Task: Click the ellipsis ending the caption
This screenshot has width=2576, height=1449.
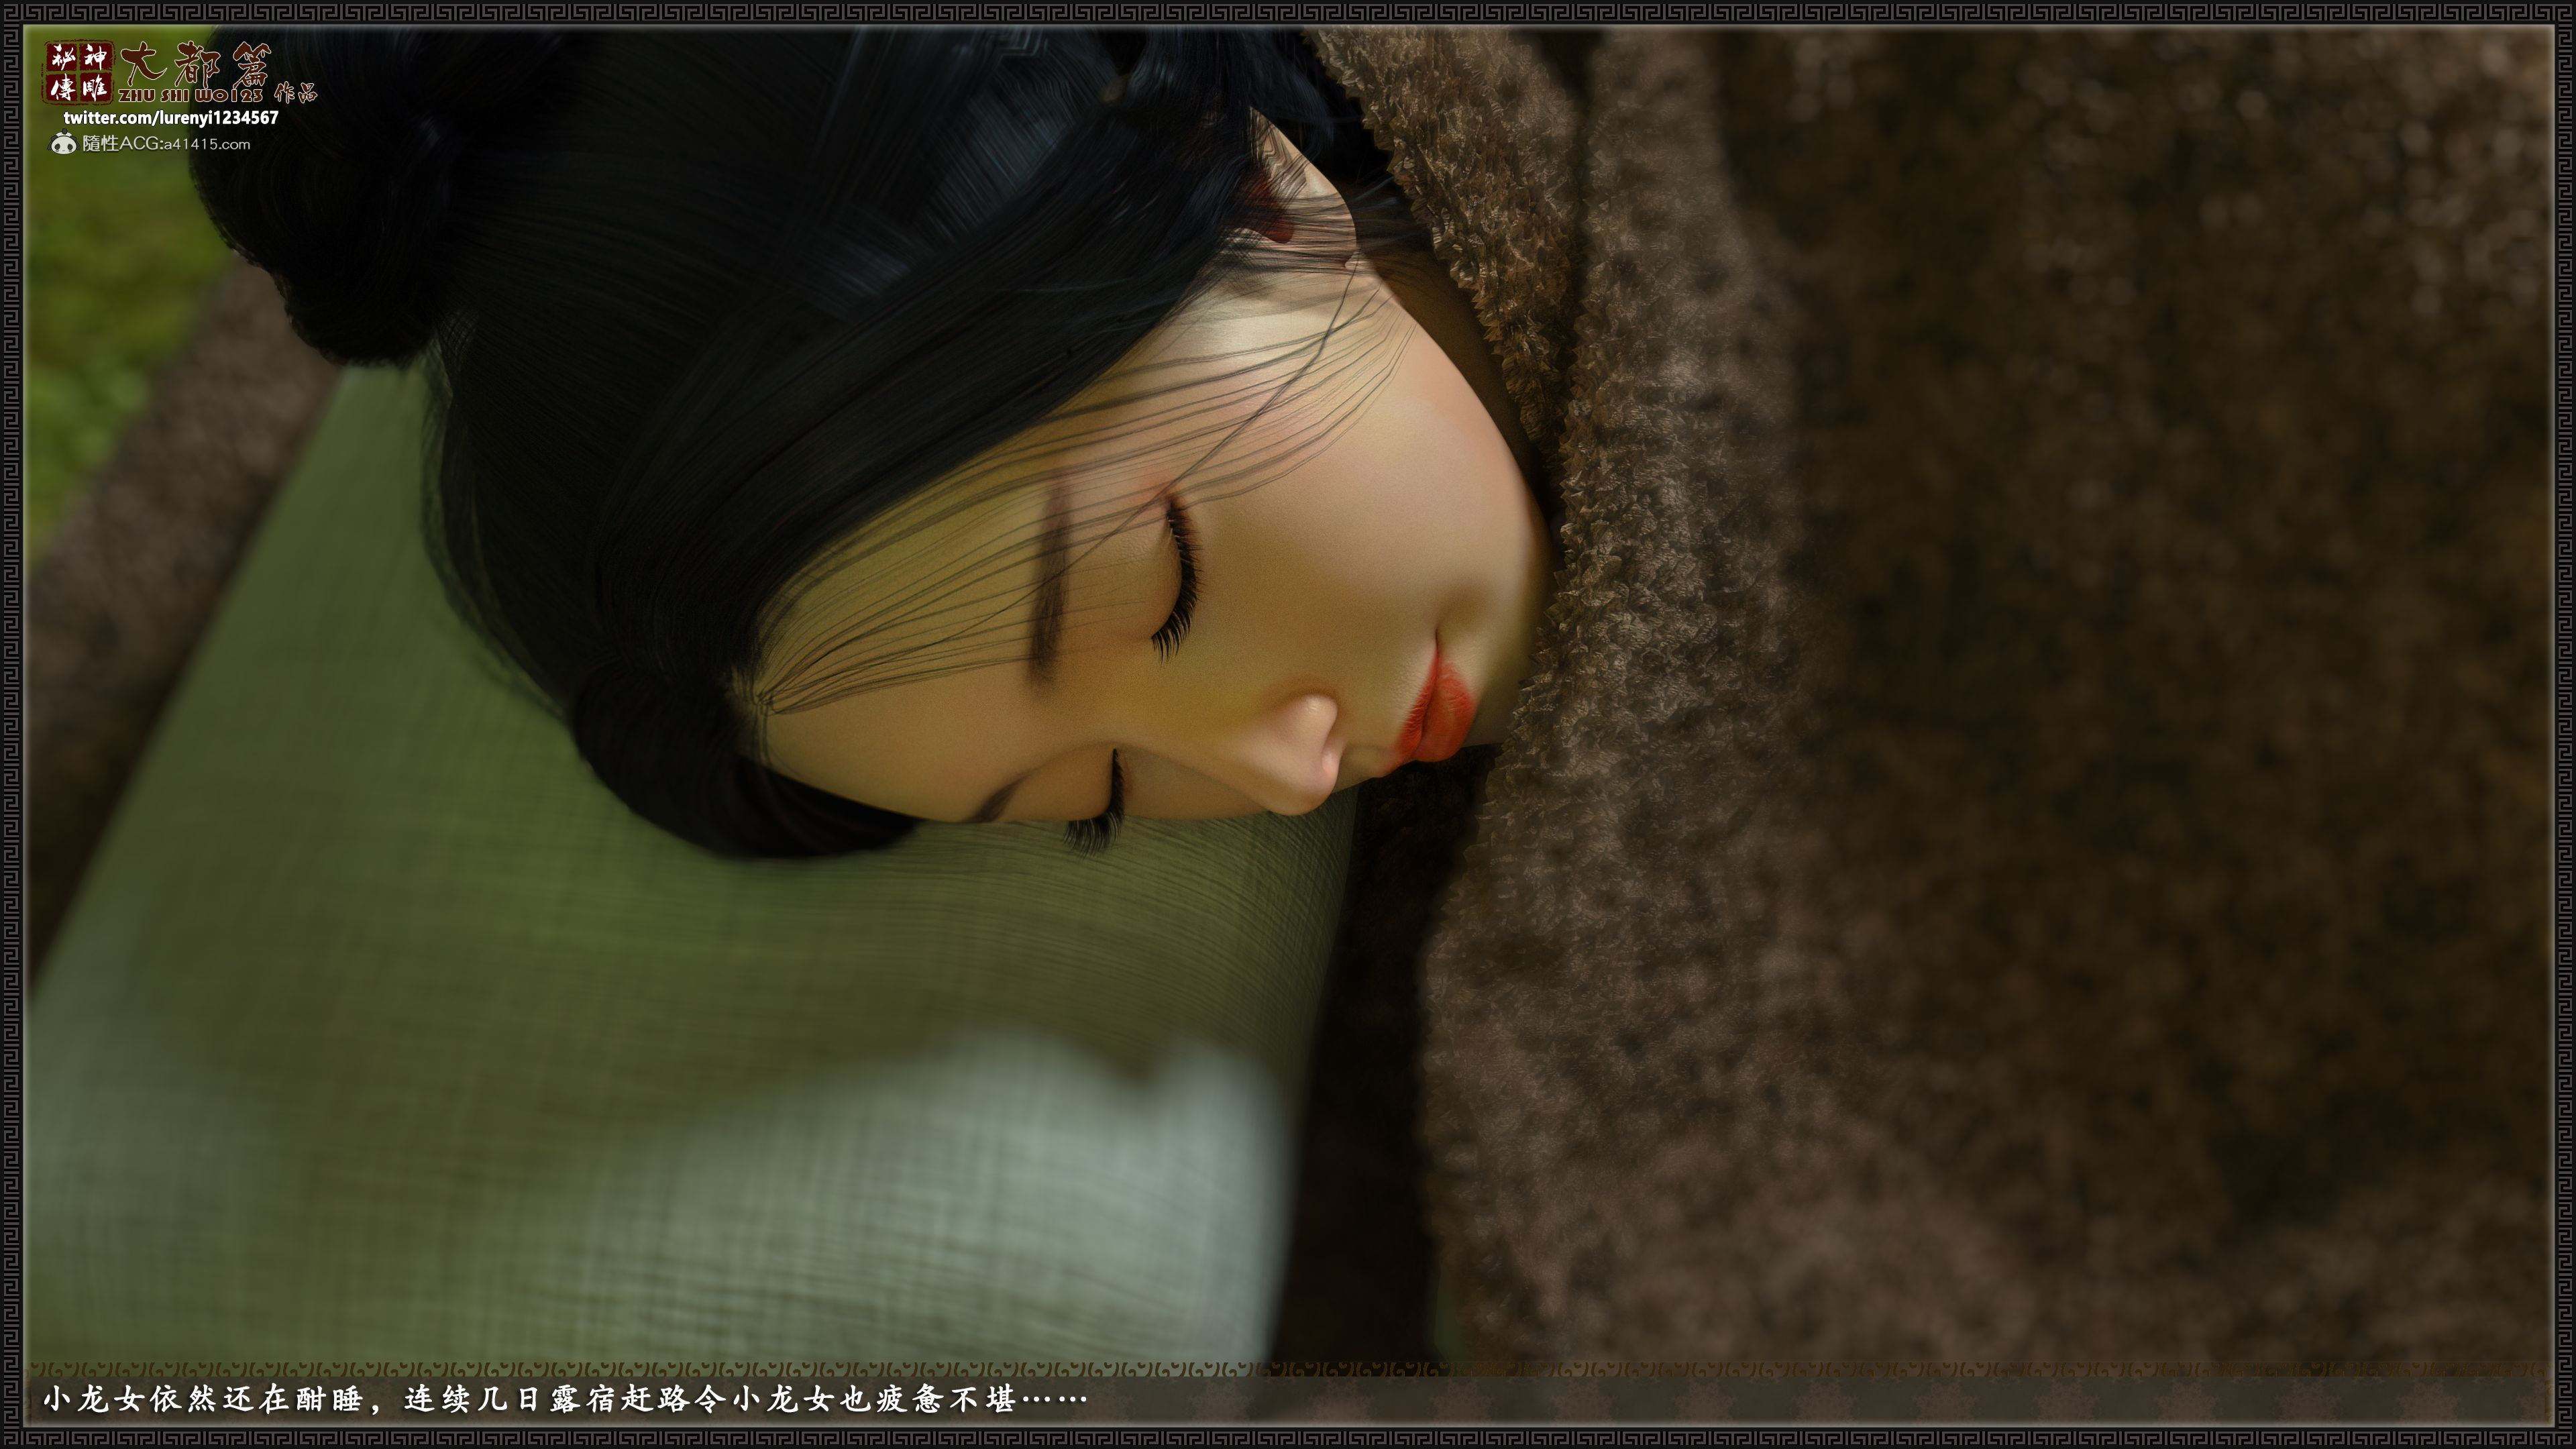Action: [1054, 1399]
